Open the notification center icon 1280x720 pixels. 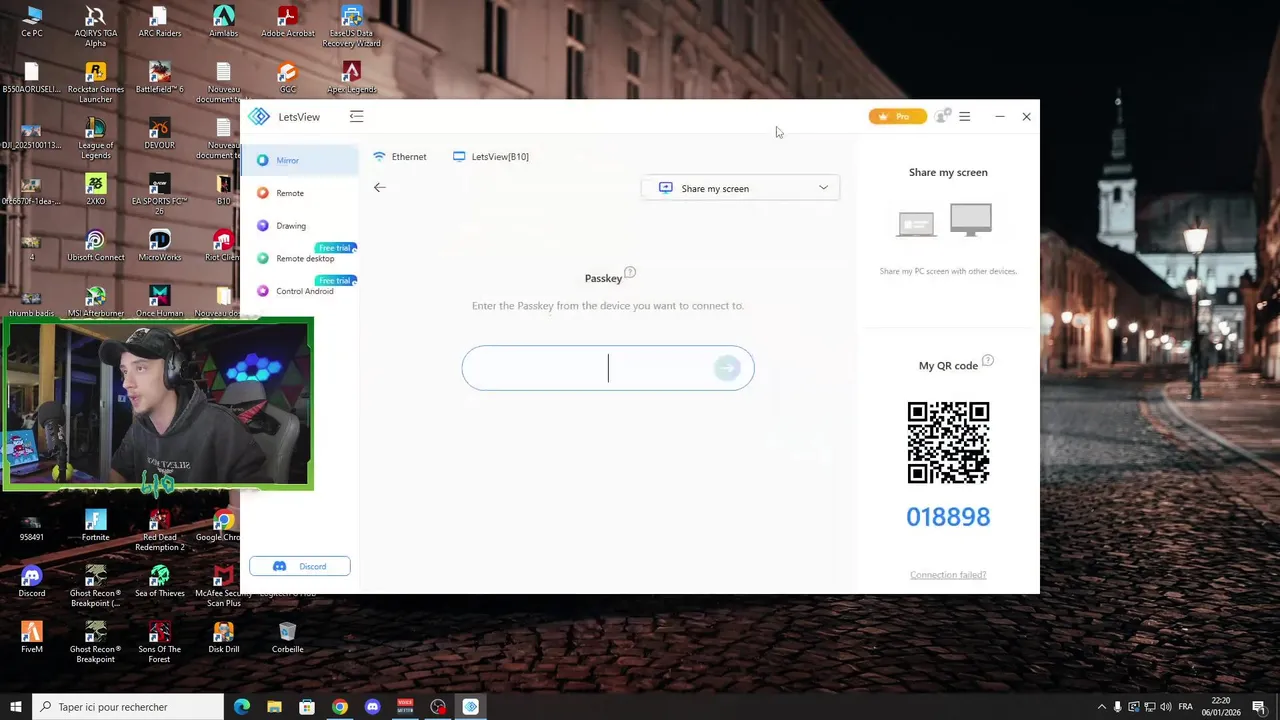1260,708
